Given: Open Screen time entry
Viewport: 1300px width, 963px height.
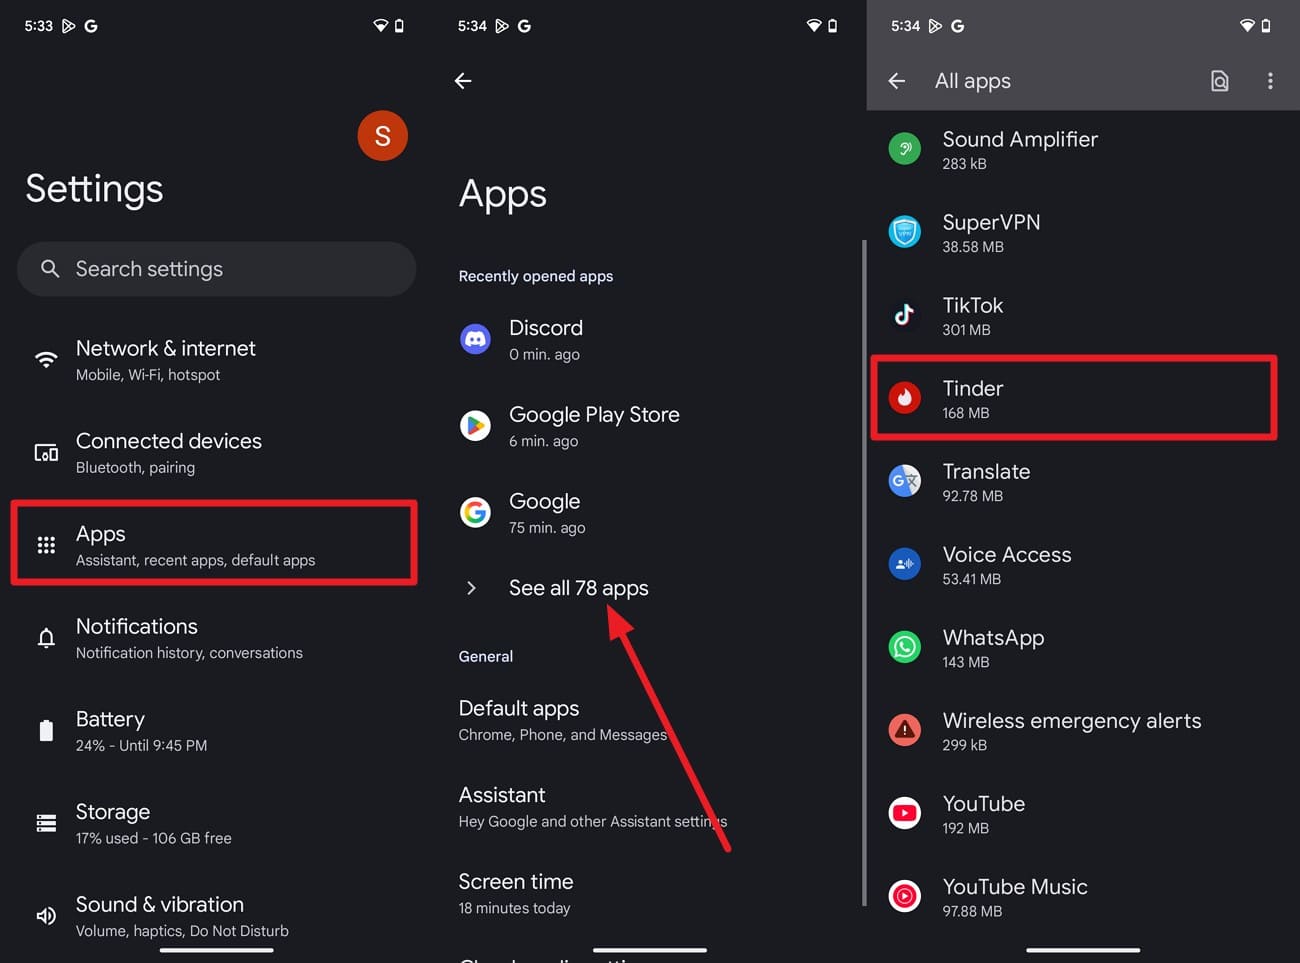Looking at the screenshot, I should [x=516, y=894].
